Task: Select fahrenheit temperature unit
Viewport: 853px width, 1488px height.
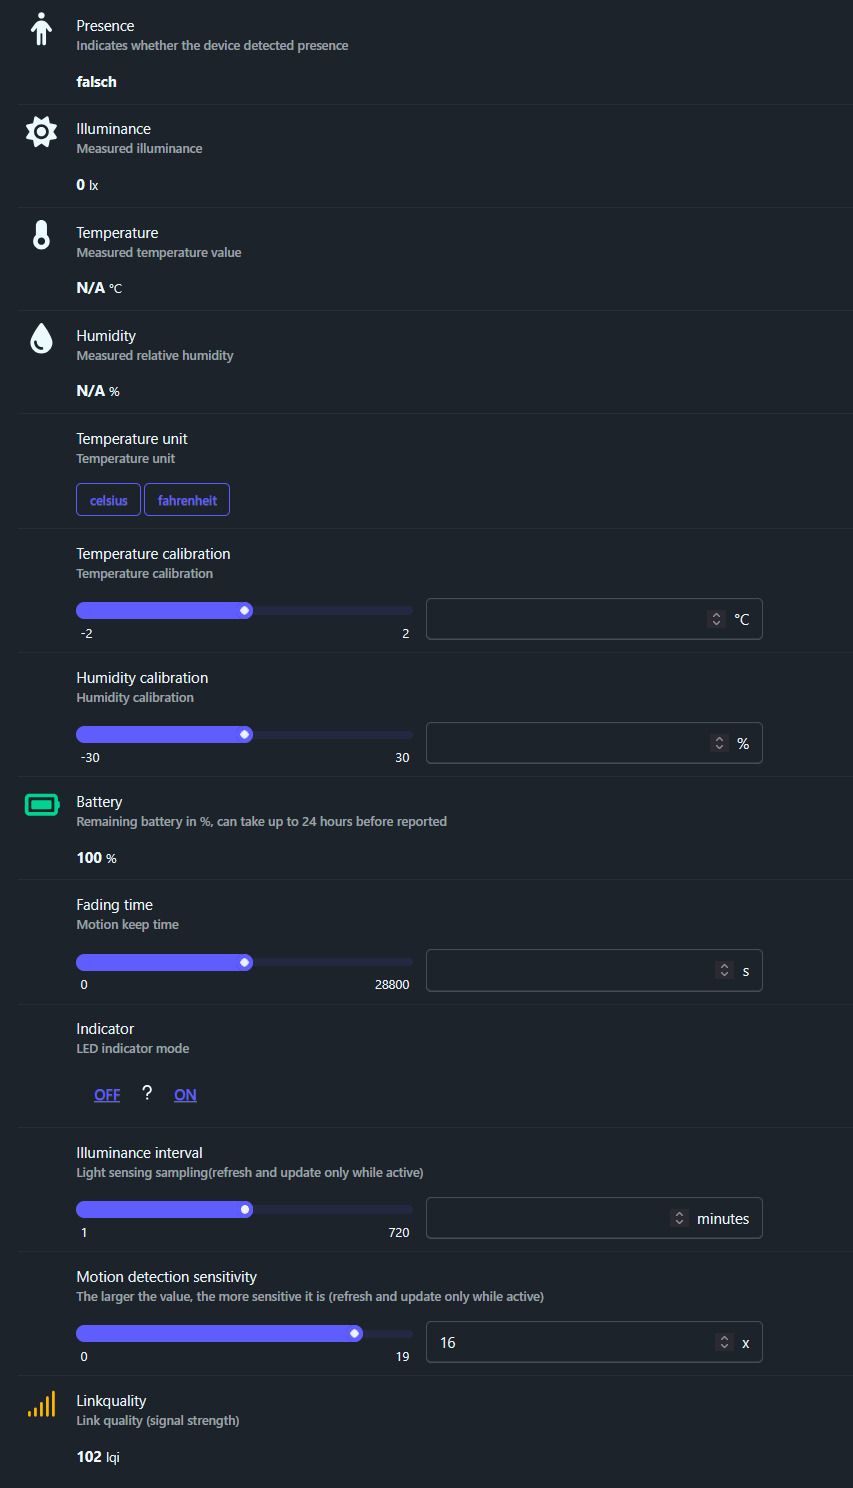Action: 187,500
